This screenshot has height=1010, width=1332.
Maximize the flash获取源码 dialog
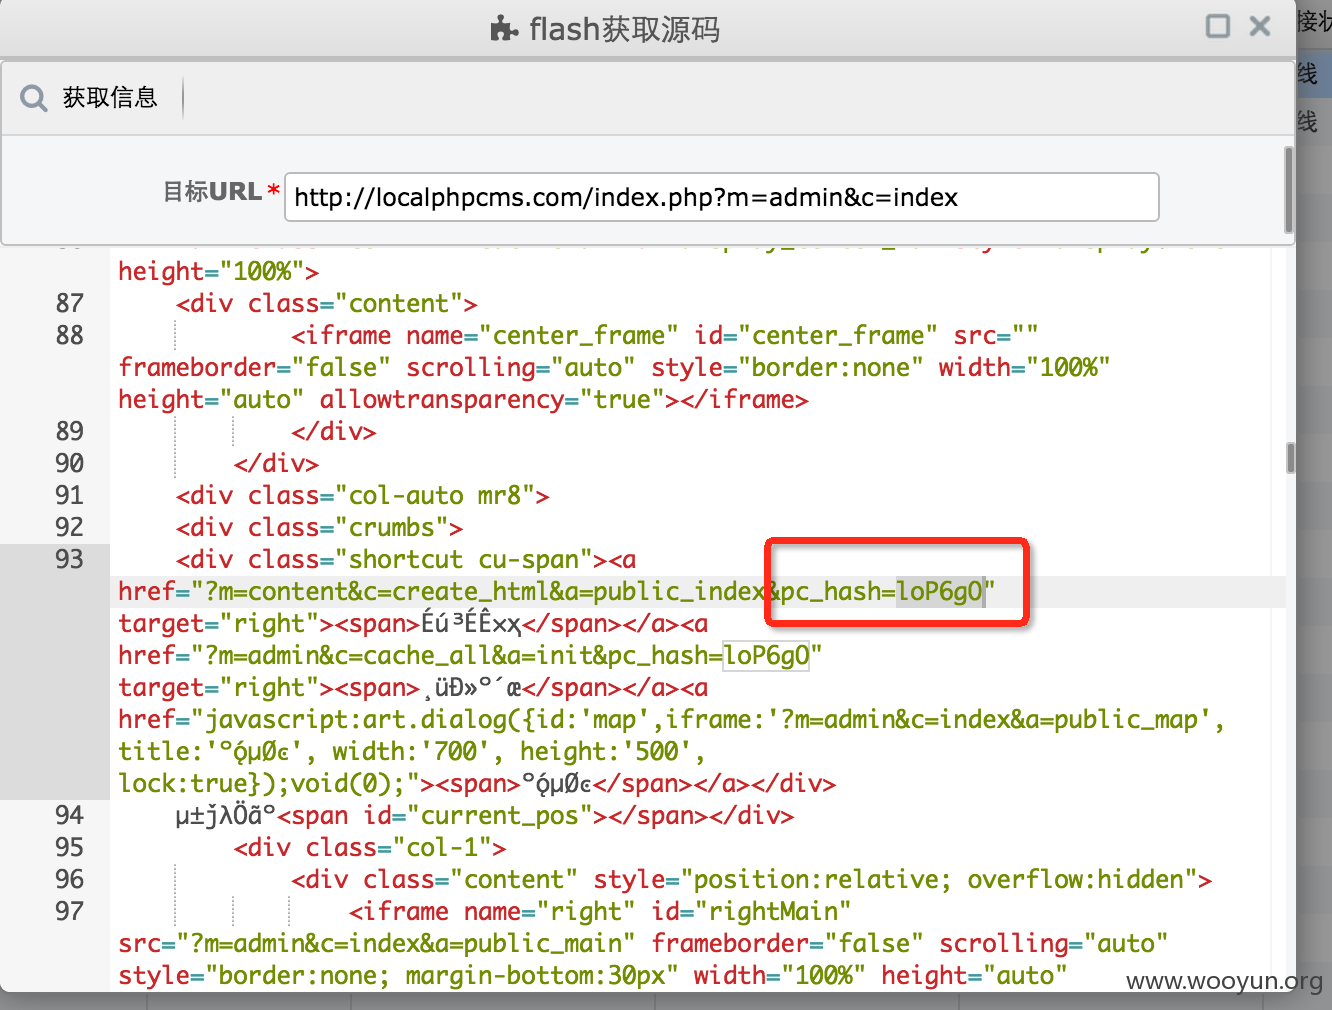1218,26
